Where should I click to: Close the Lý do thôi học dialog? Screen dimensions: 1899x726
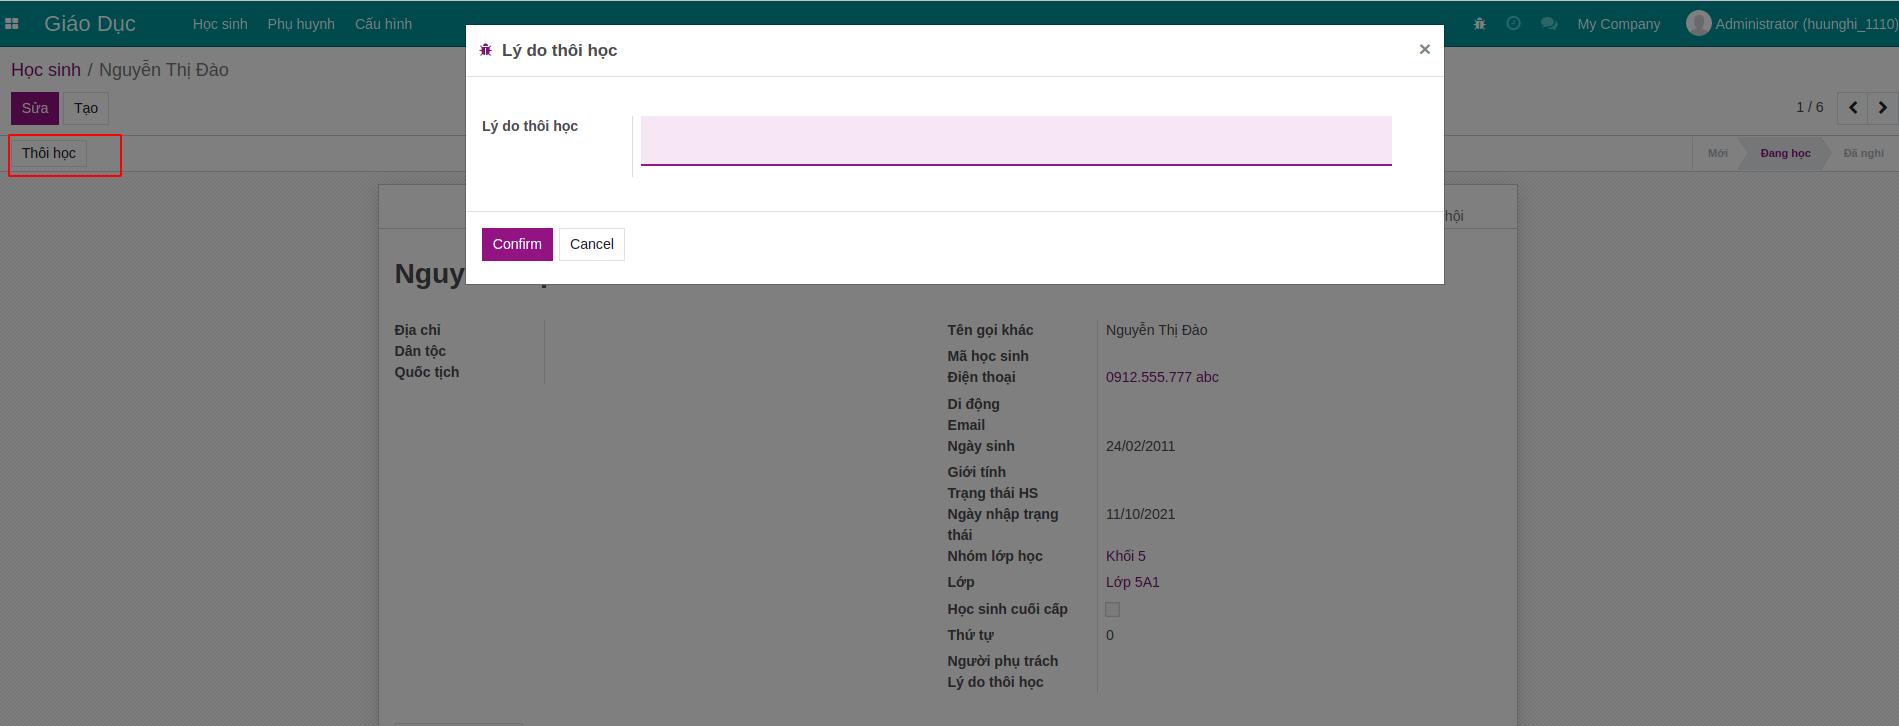pyautogui.click(x=1424, y=49)
